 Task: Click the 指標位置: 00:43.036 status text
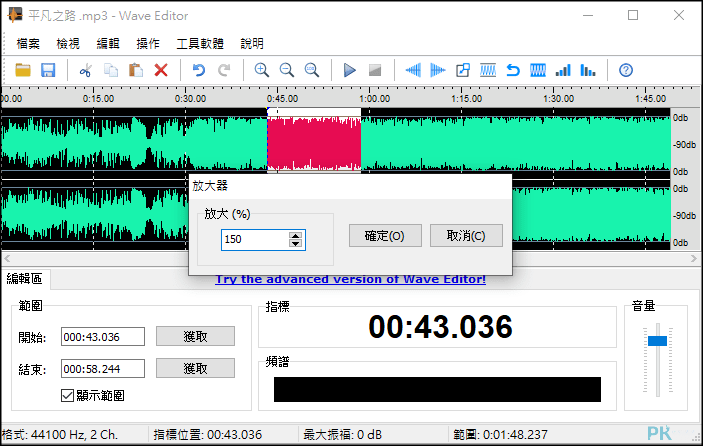[x=208, y=434]
